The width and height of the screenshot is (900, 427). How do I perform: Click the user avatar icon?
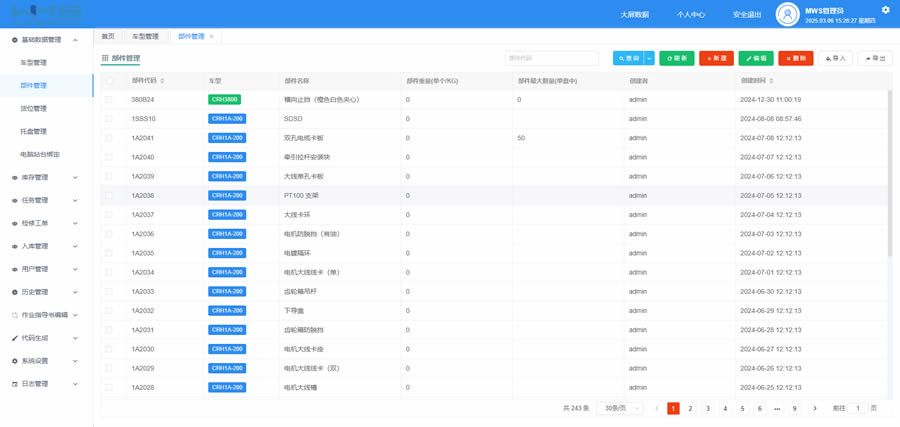tap(787, 14)
